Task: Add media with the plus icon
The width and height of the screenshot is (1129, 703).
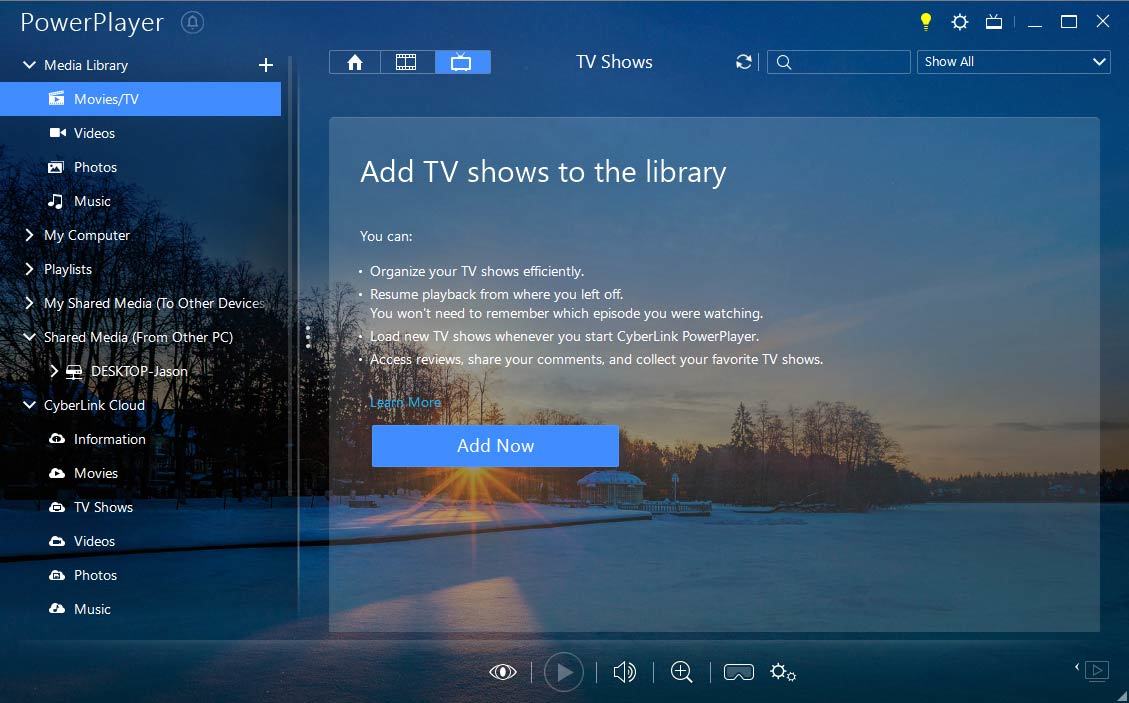Action: click(266, 65)
